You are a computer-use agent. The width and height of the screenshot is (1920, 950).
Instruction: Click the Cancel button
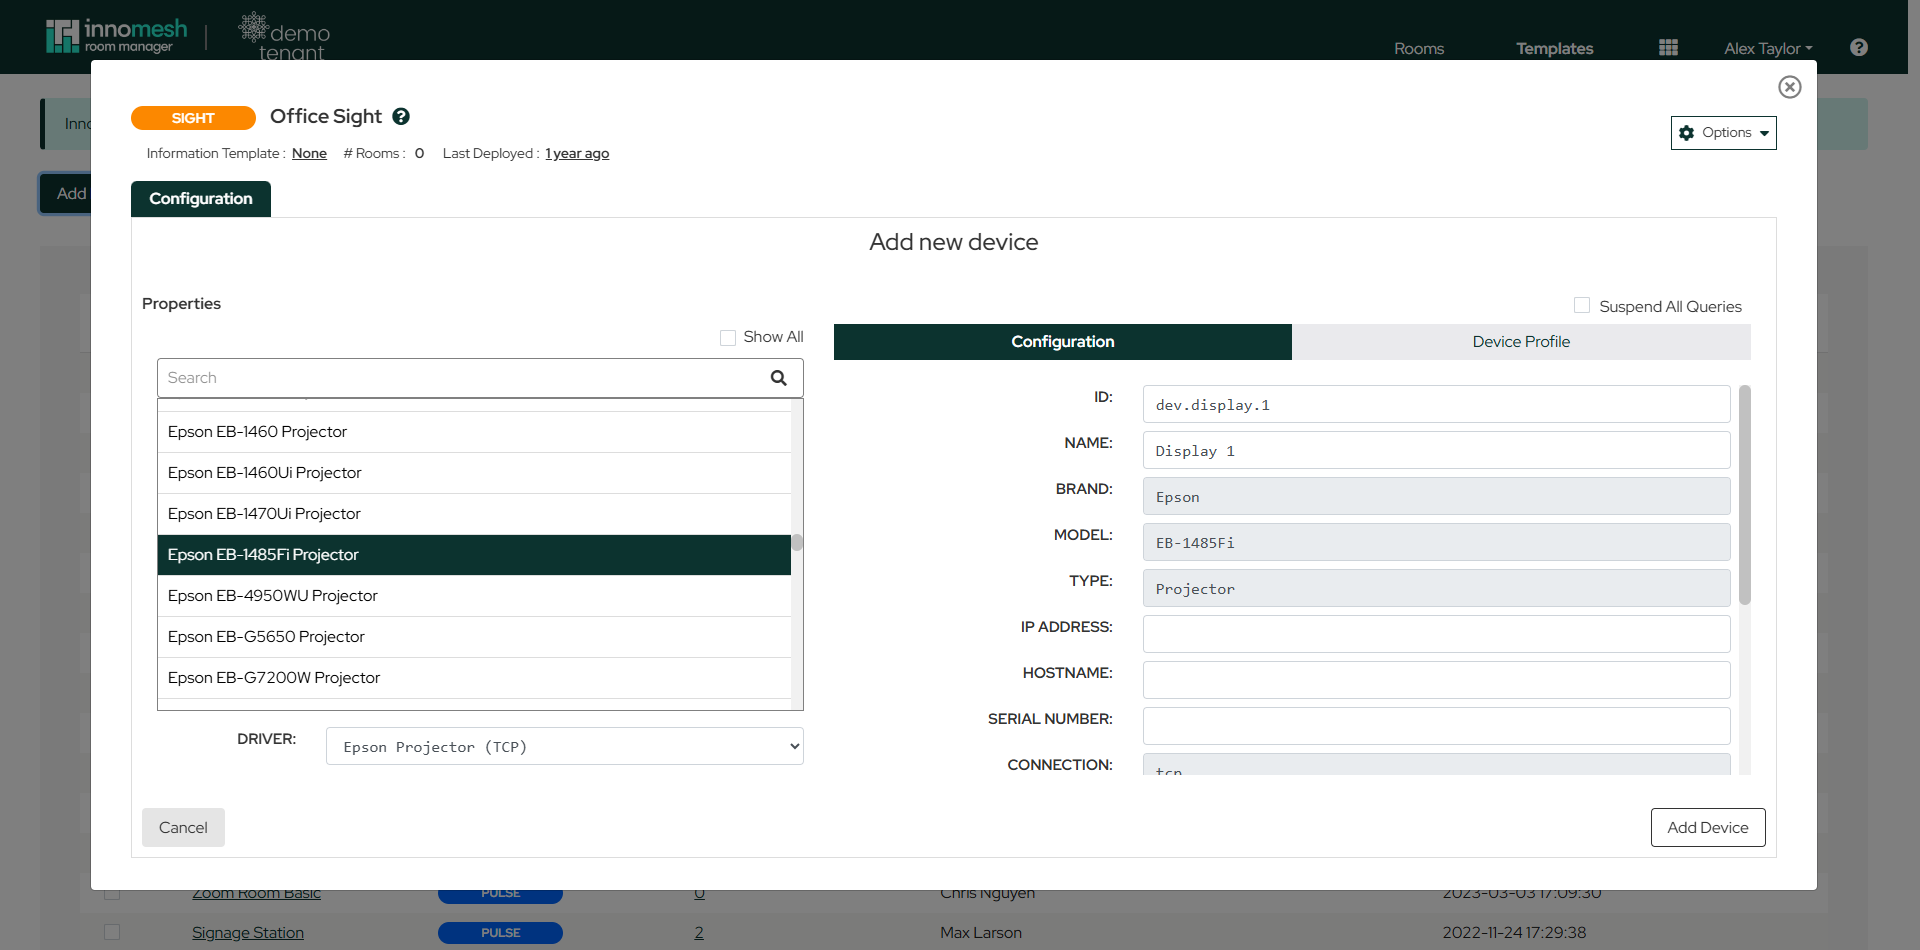(x=183, y=828)
